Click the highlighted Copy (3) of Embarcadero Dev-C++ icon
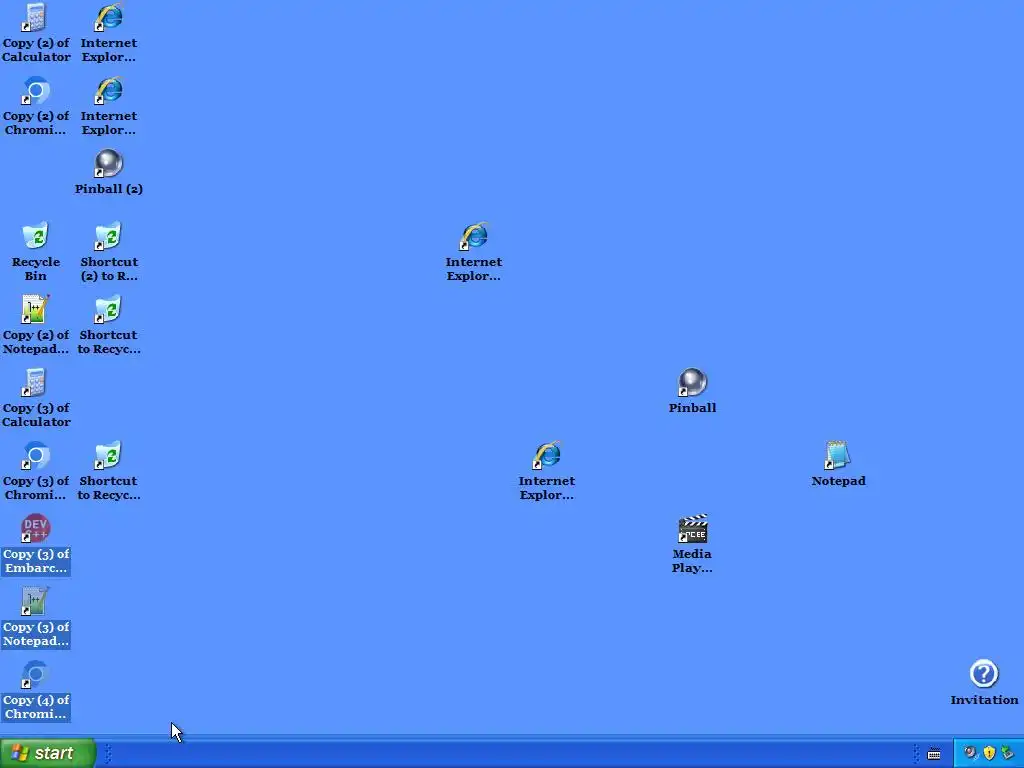Viewport: 1024px width, 768px height. pos(36,545)
